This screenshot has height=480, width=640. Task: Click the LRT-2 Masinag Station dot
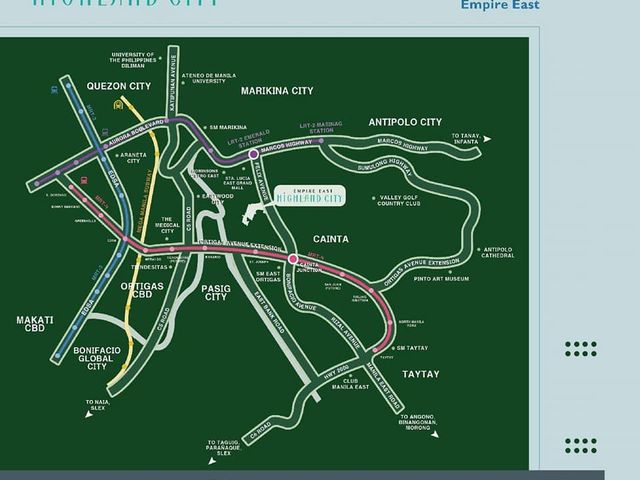pyautogui.click(x=321, y=141)
